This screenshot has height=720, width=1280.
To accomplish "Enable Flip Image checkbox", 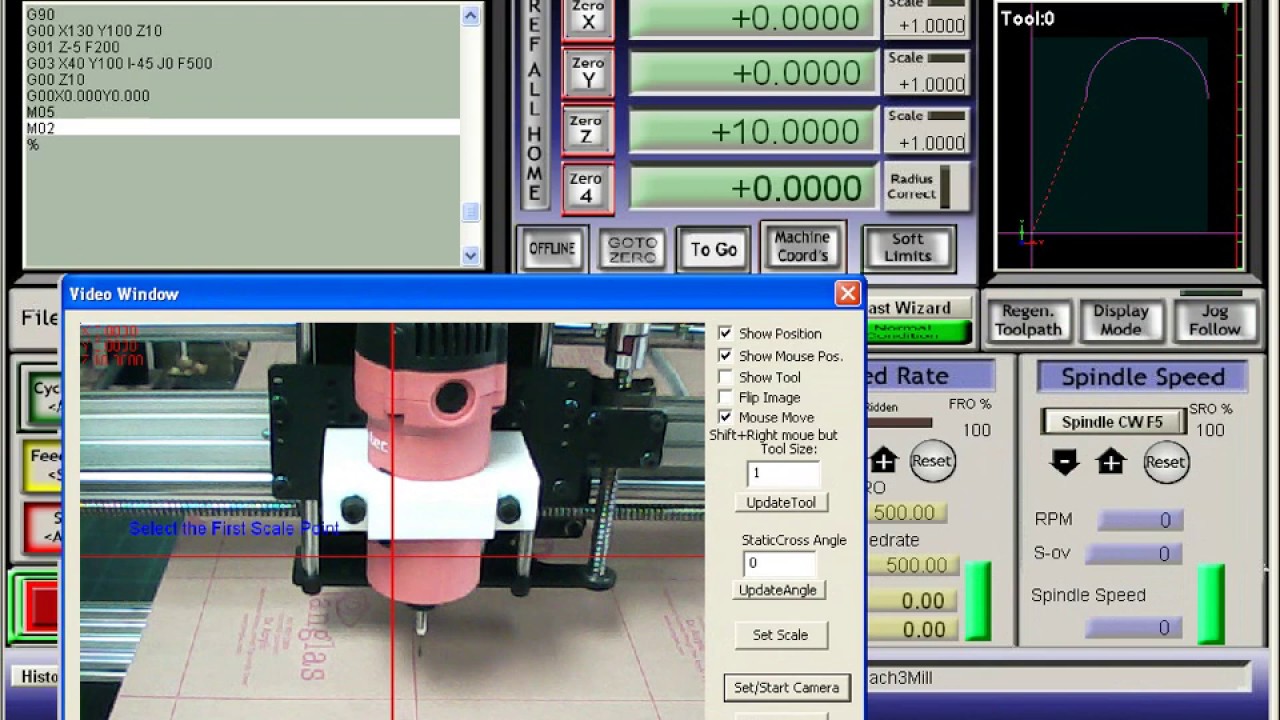I will click(725, 397).
